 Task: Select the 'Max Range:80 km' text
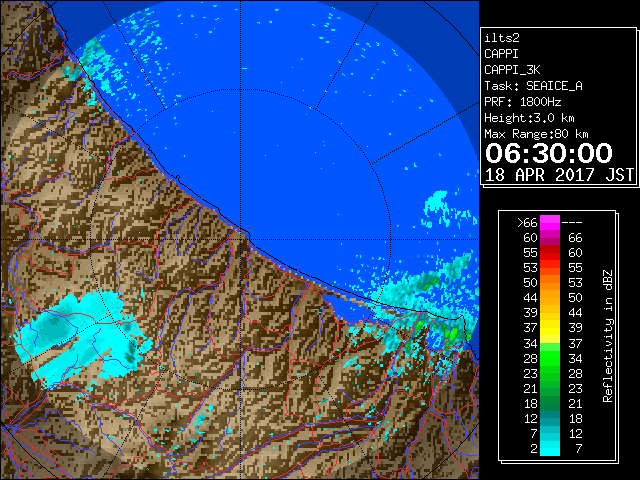536,134
